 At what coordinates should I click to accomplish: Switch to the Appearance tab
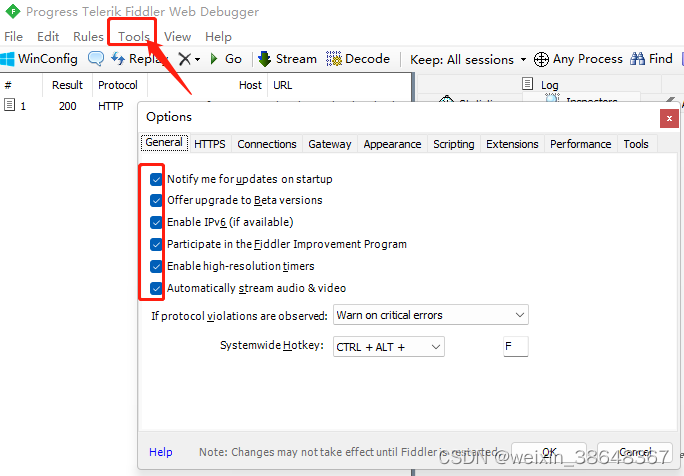click(393, 144)
